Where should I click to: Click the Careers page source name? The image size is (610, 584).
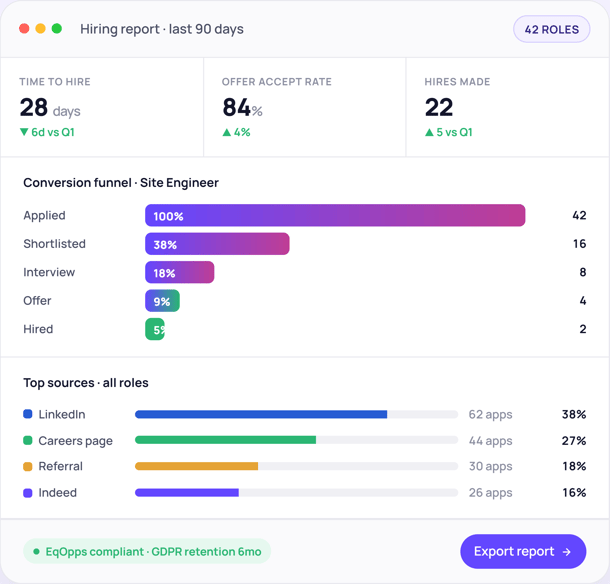pos(75,441)
